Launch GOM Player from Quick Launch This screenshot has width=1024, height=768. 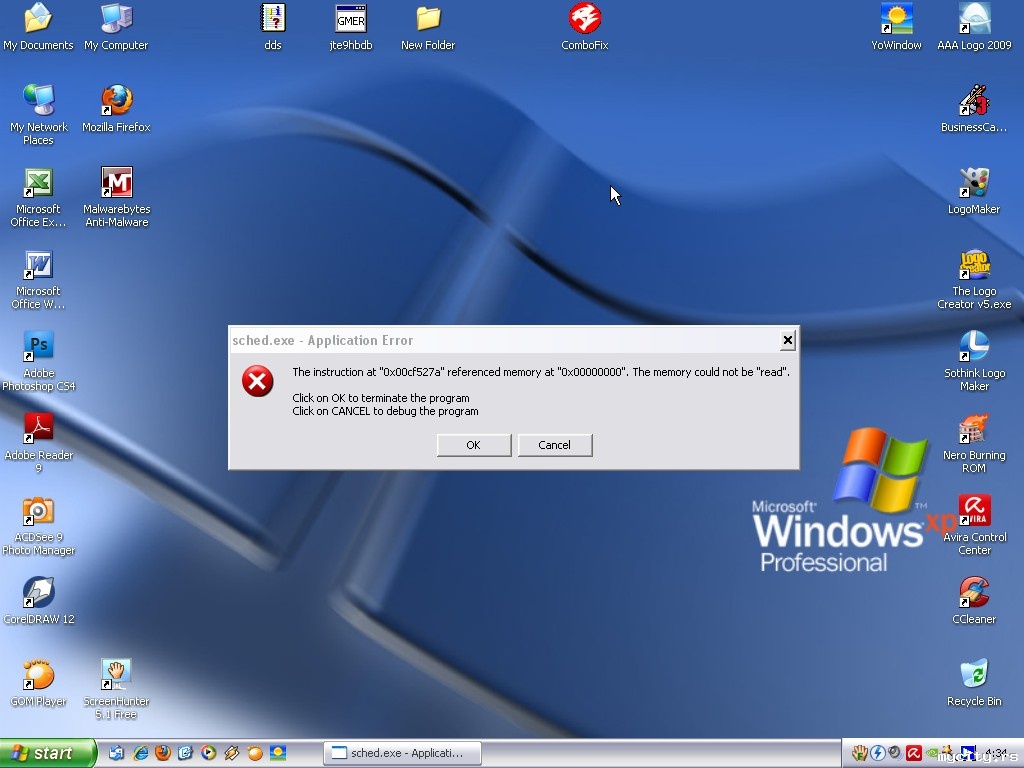coord(255,753)
